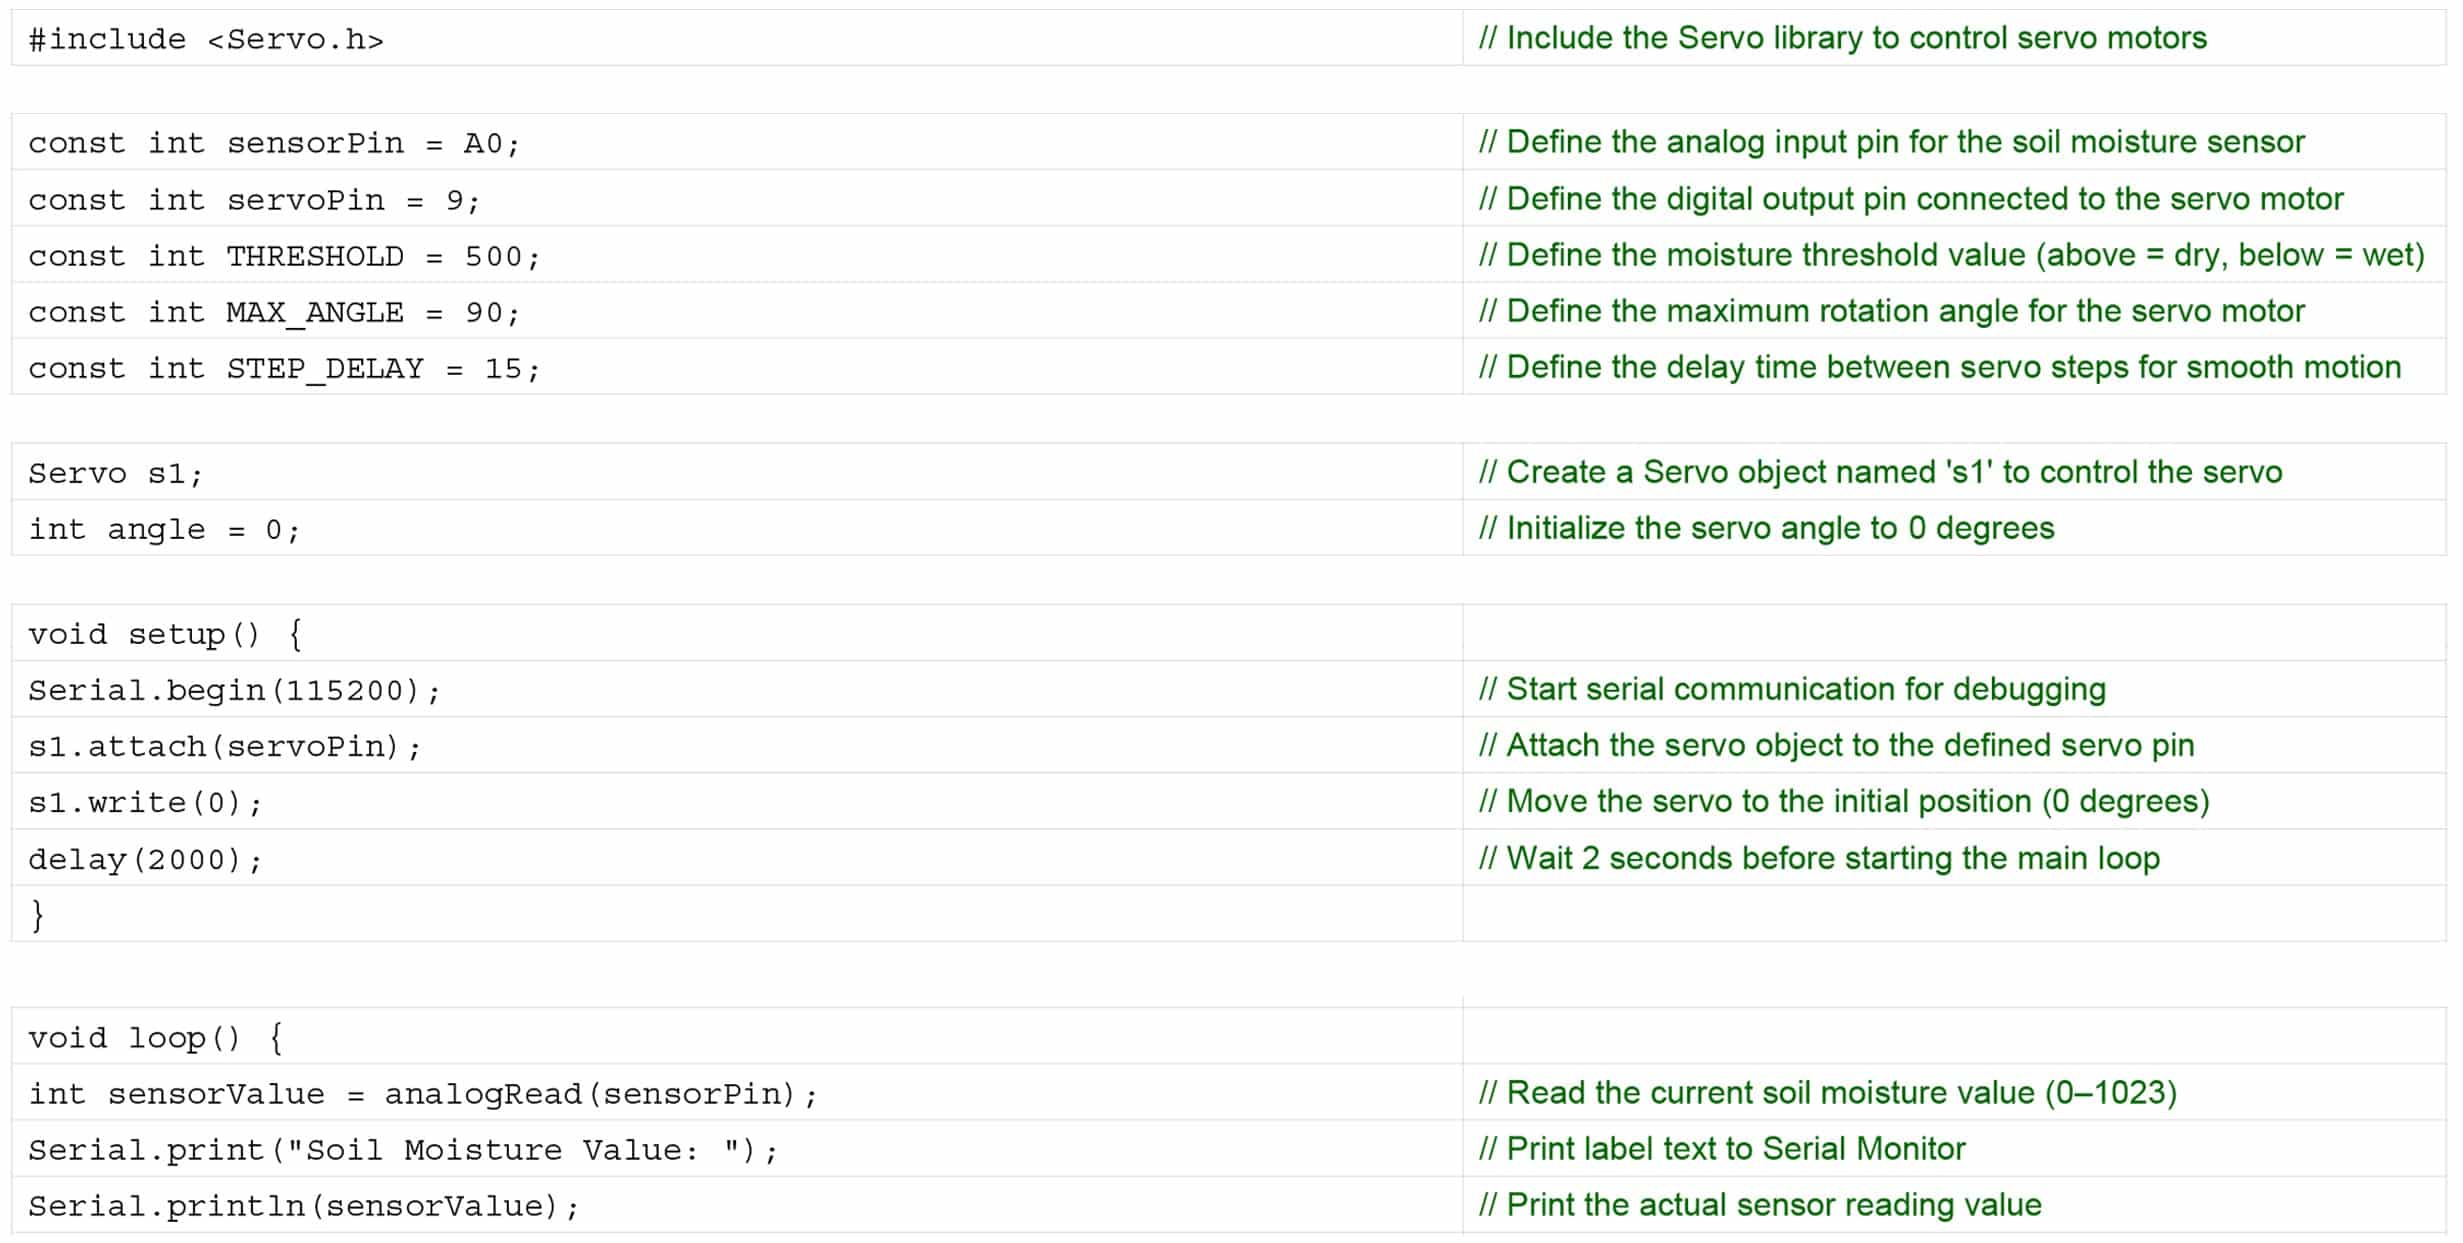Image resolution: width=2463 pixels, height=1243 pixels.
Task: Click the Serial.print "Soil Moisture Value" line
Action: [402, 1150]
